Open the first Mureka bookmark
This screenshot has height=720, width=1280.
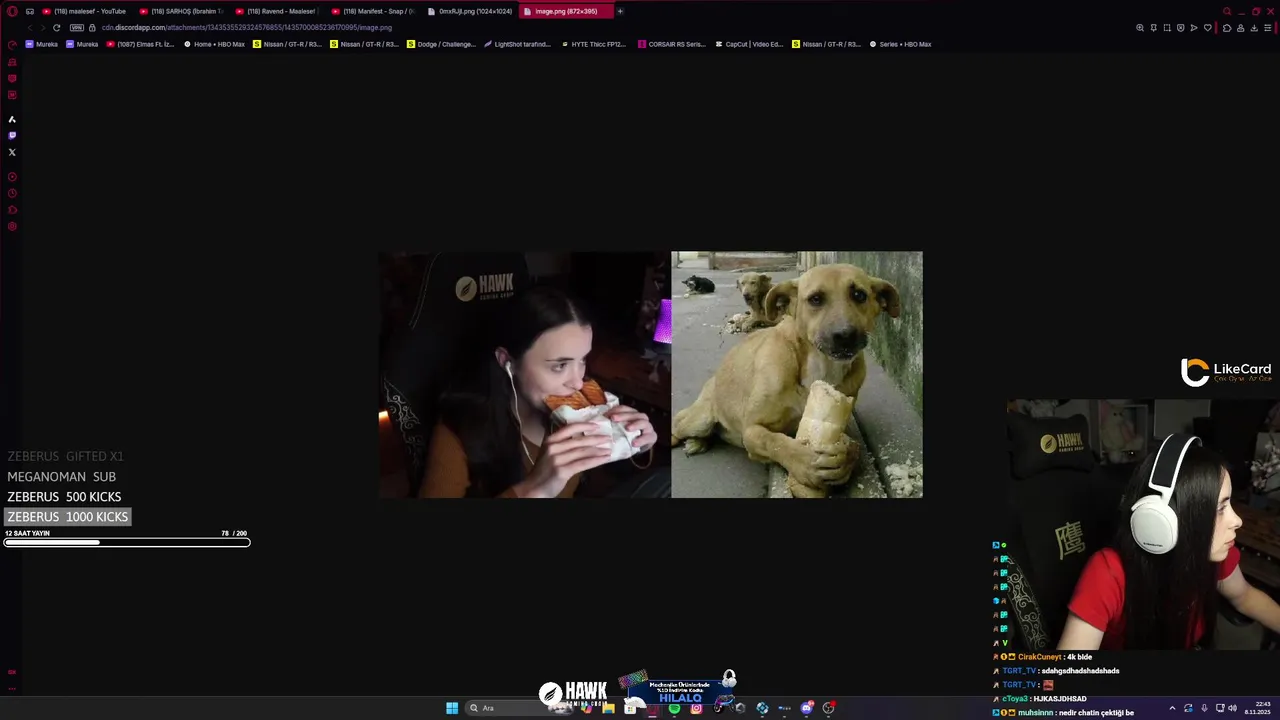point(42,44)
